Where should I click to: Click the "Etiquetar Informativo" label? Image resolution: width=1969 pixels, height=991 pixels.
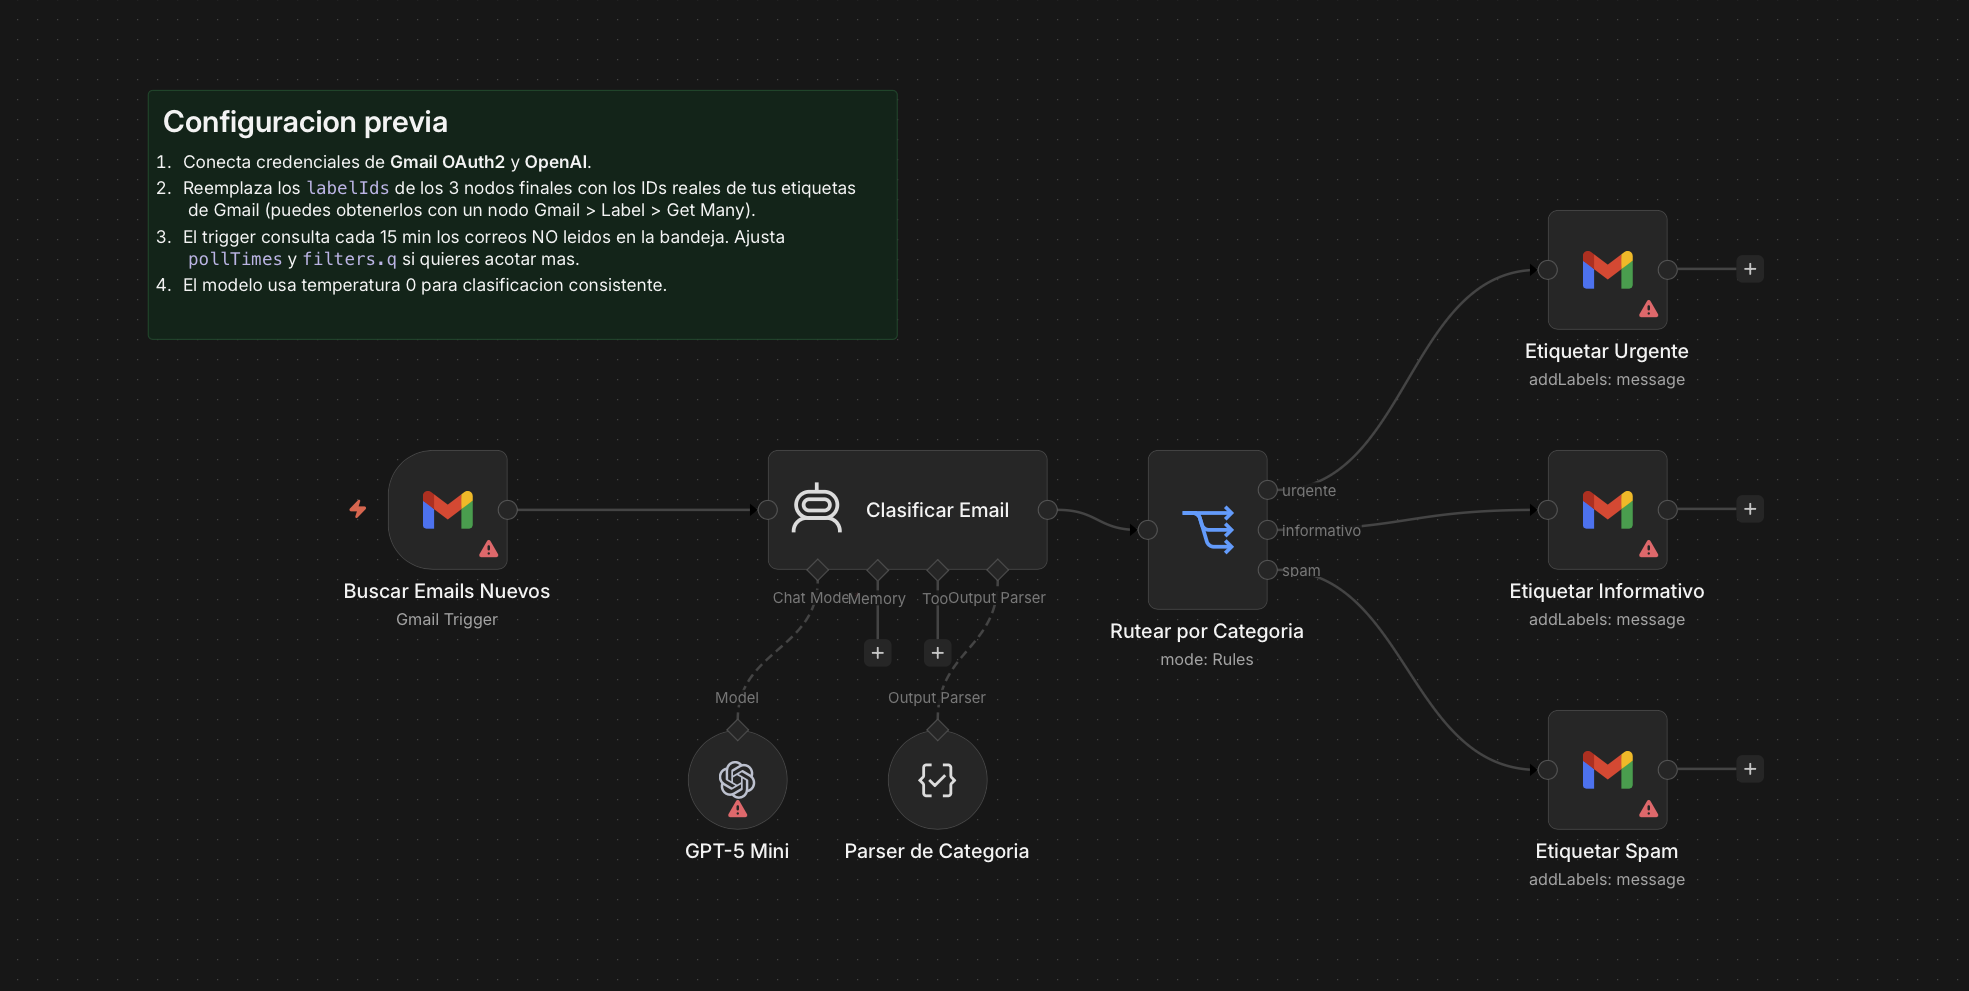(x=1607, y=591)
